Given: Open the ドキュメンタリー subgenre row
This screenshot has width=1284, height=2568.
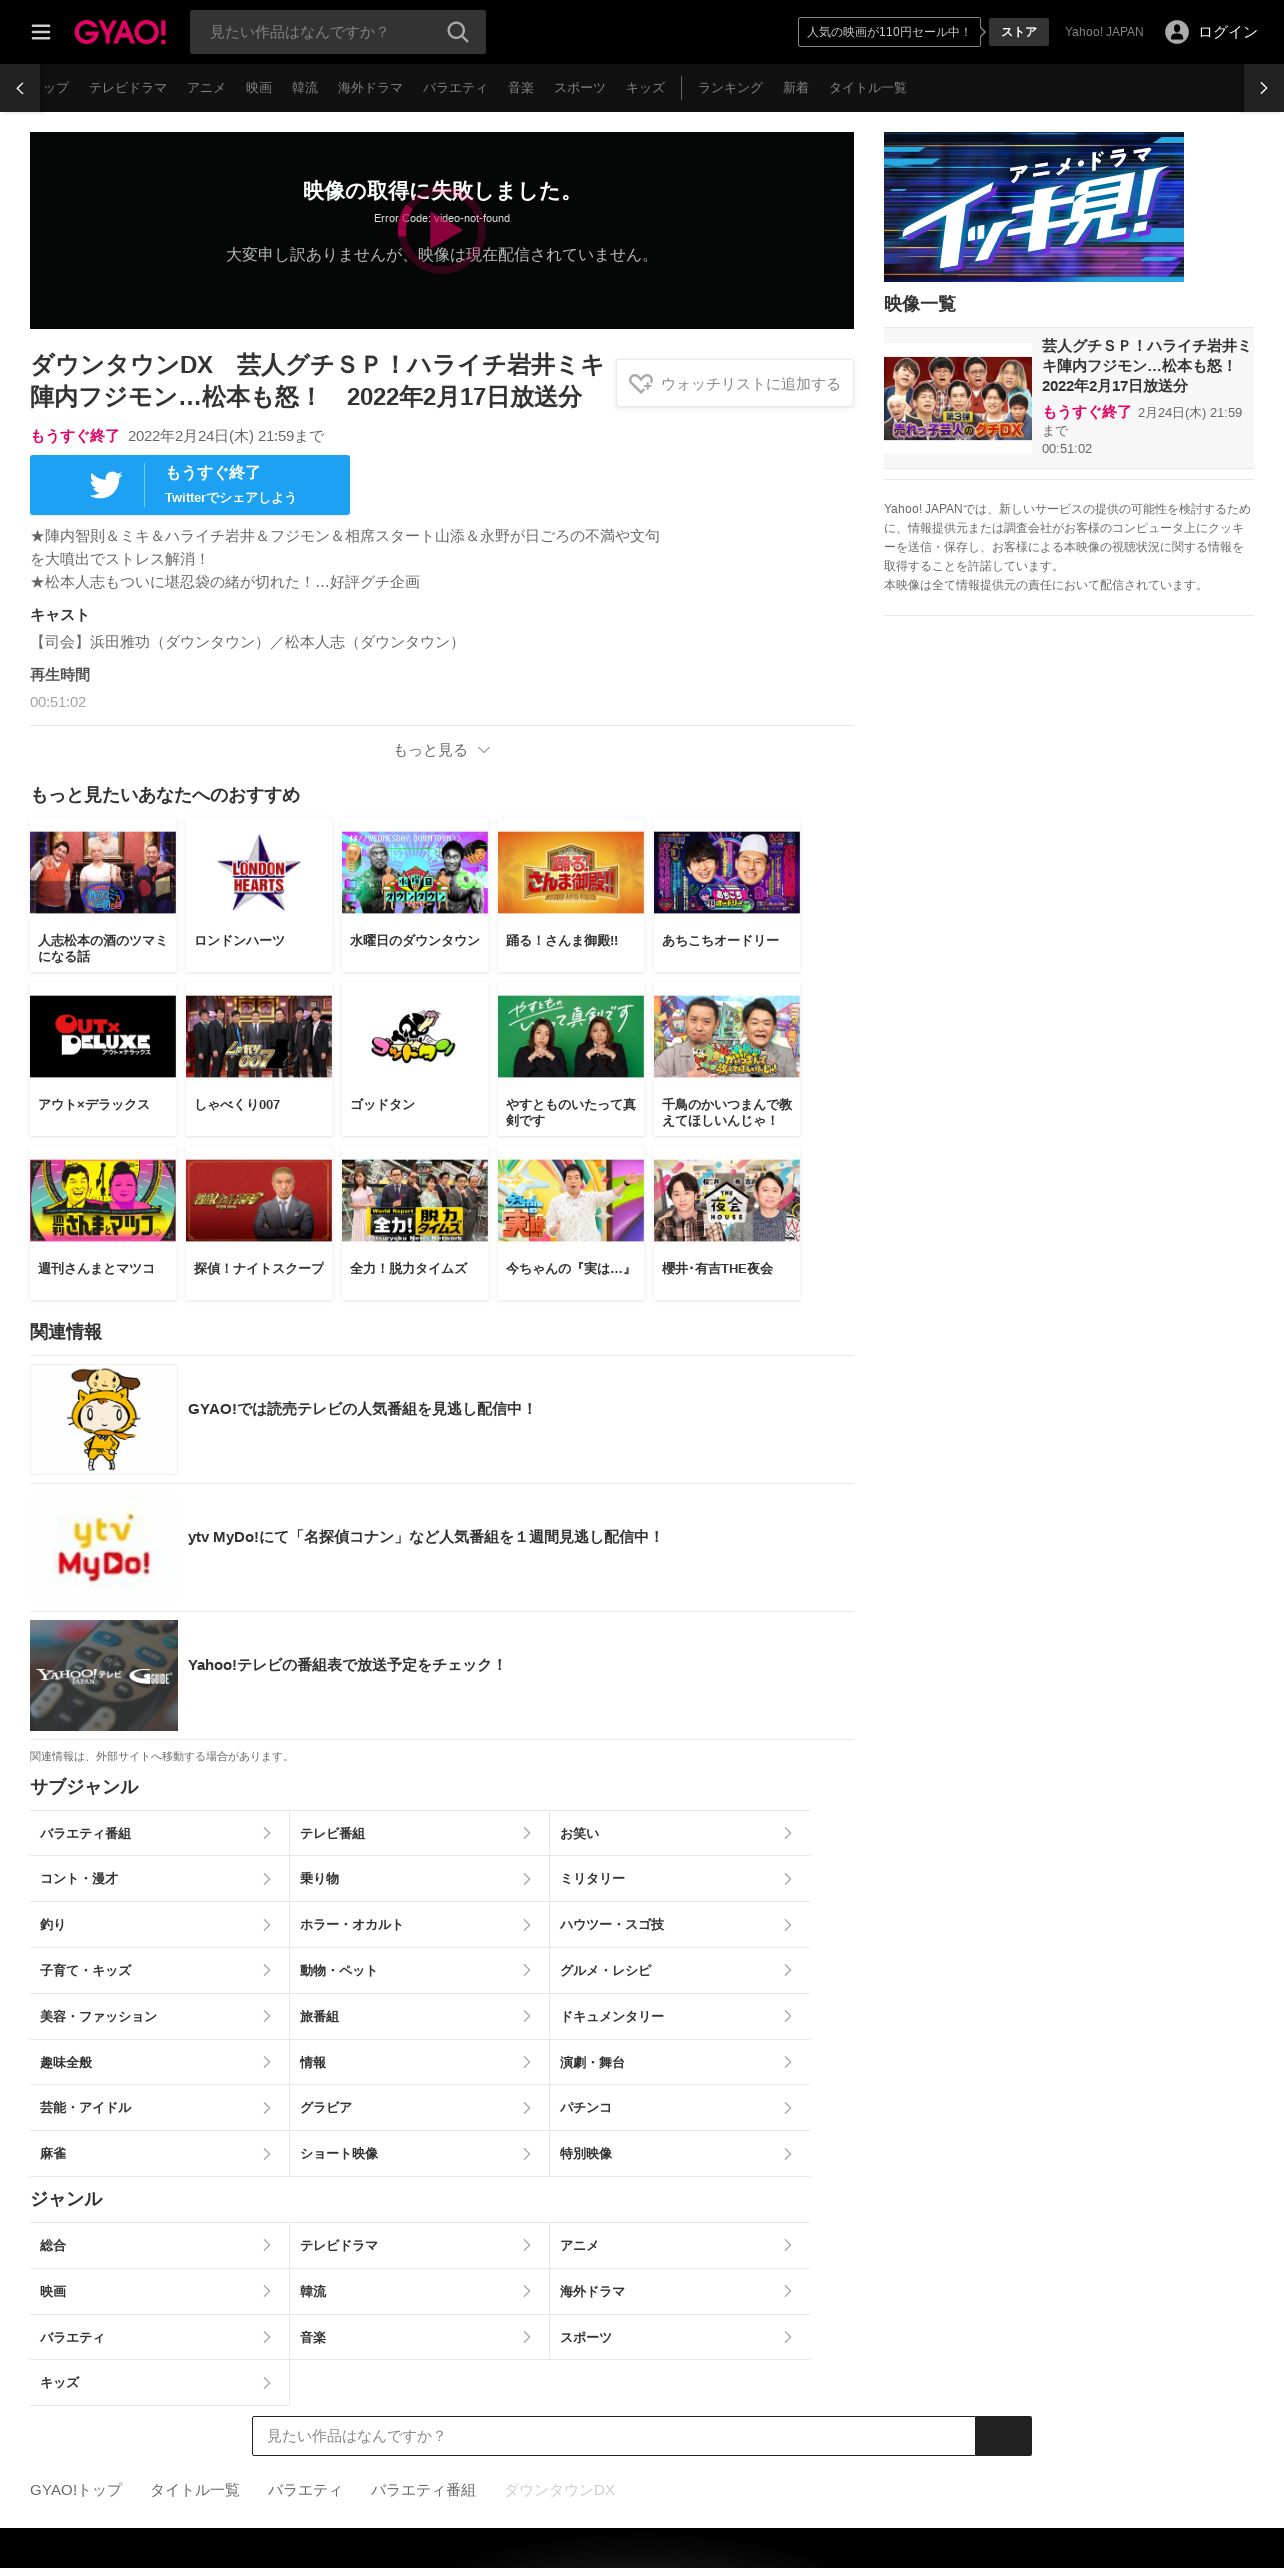Looking at the screenshot, I should point(679,2016).
